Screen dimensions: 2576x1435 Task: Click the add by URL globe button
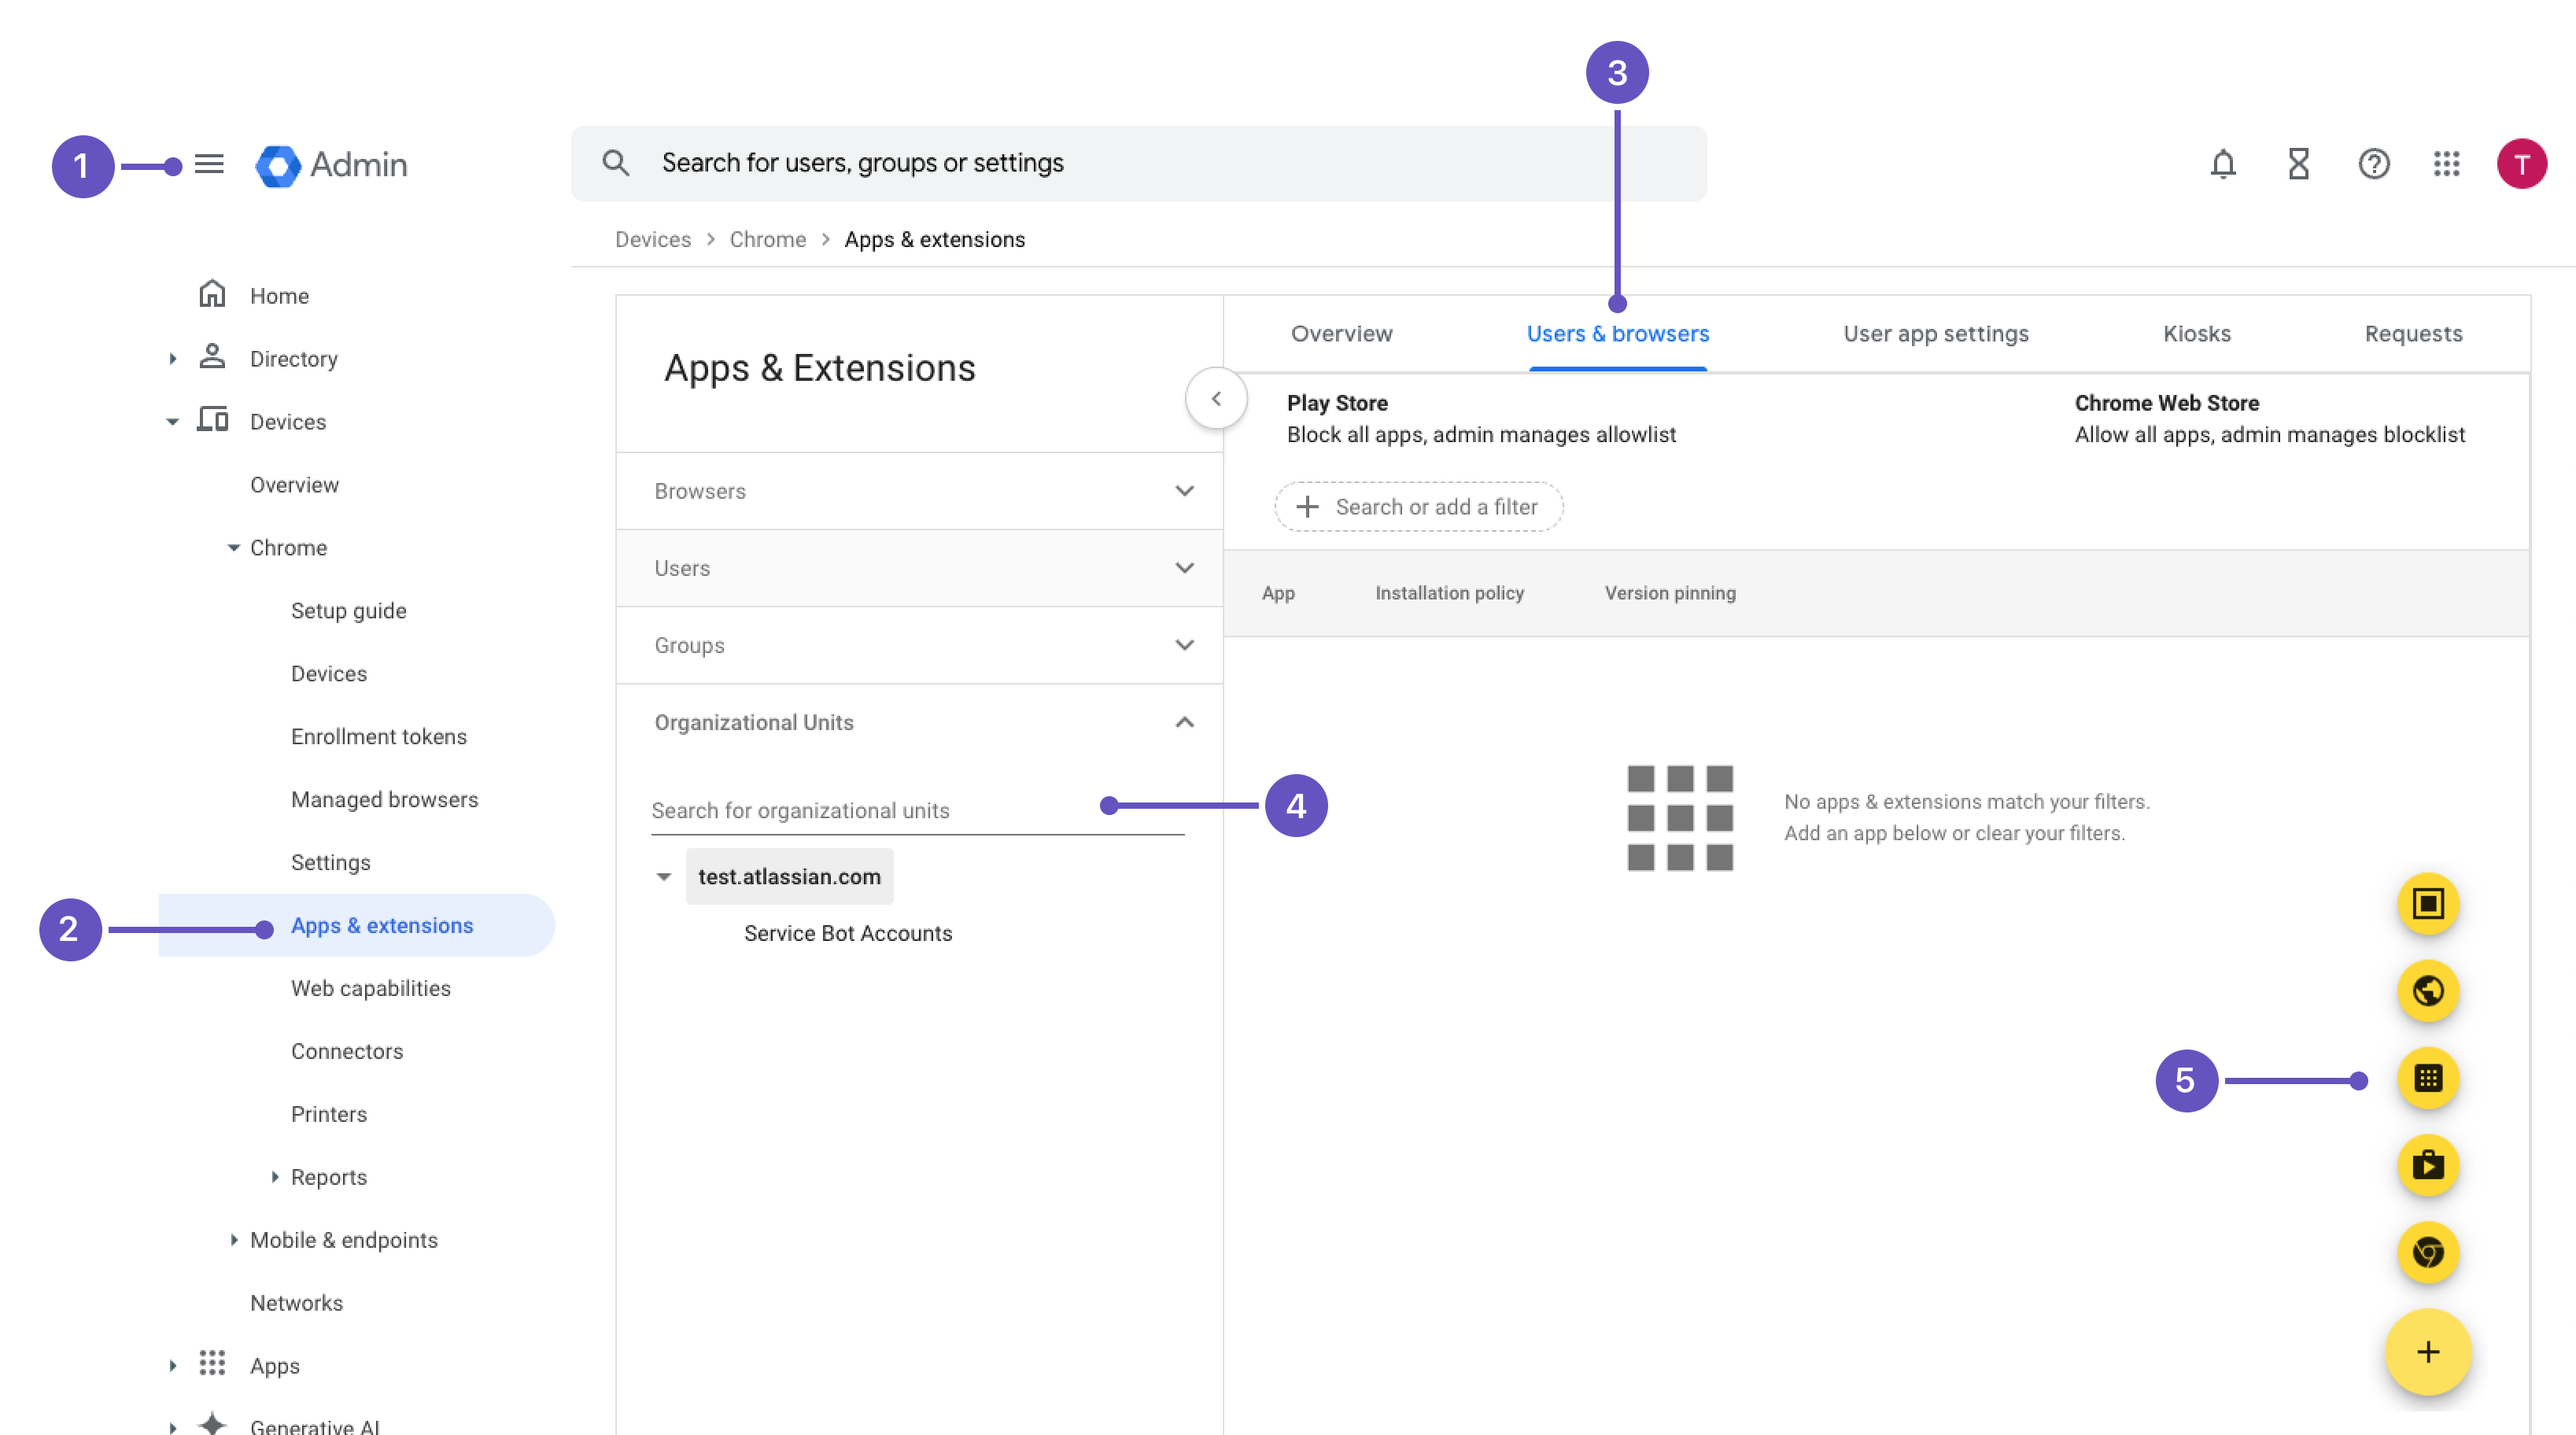[x=2428, y=991]
